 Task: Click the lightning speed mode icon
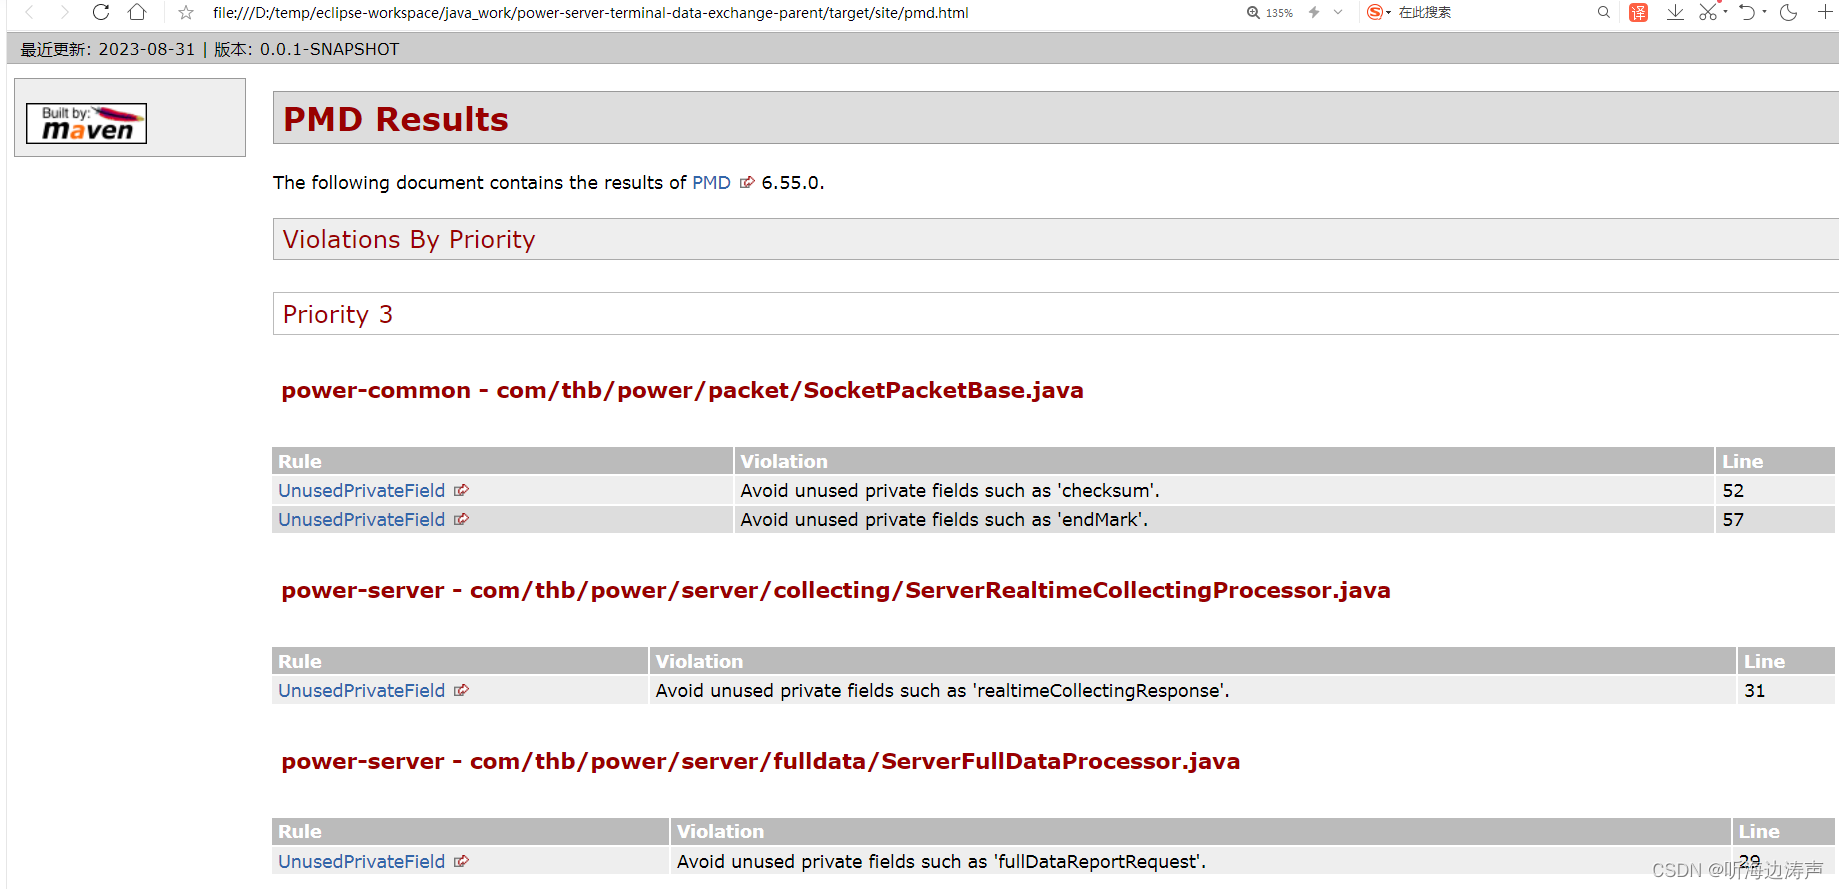coord(1314,12)
